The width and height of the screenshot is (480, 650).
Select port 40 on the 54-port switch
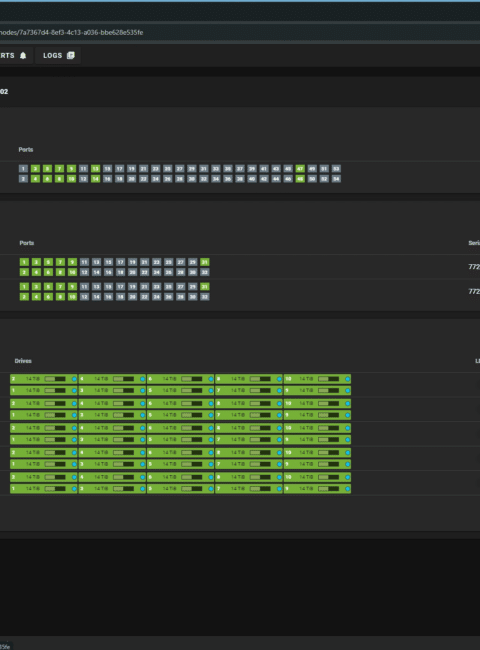(252, 179)
